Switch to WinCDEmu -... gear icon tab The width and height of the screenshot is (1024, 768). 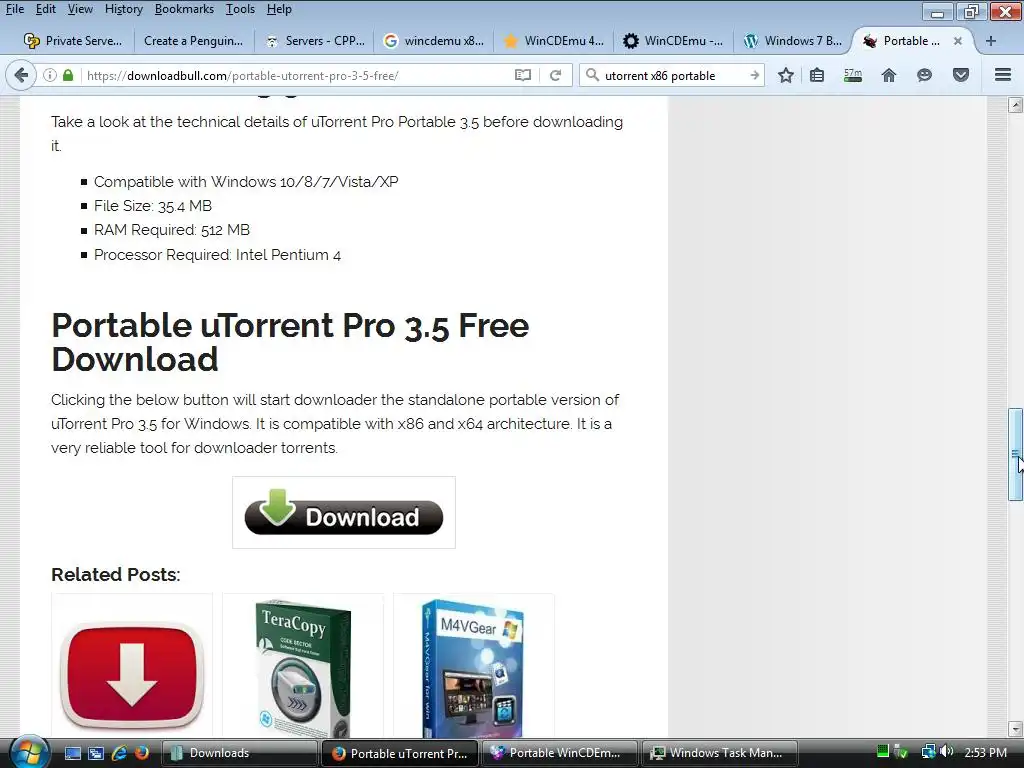pyautogui.click(x=673, y=40)
